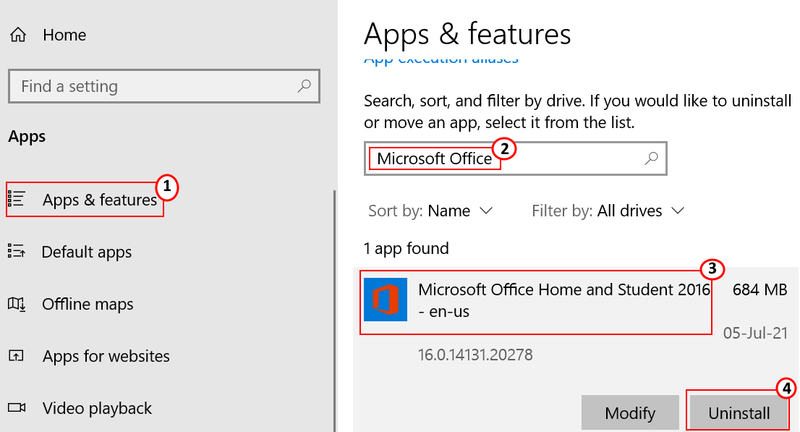Select Apps for websites in sidebar
The image size is (800, 432).
pyautogui.click(x=106, y=356)
